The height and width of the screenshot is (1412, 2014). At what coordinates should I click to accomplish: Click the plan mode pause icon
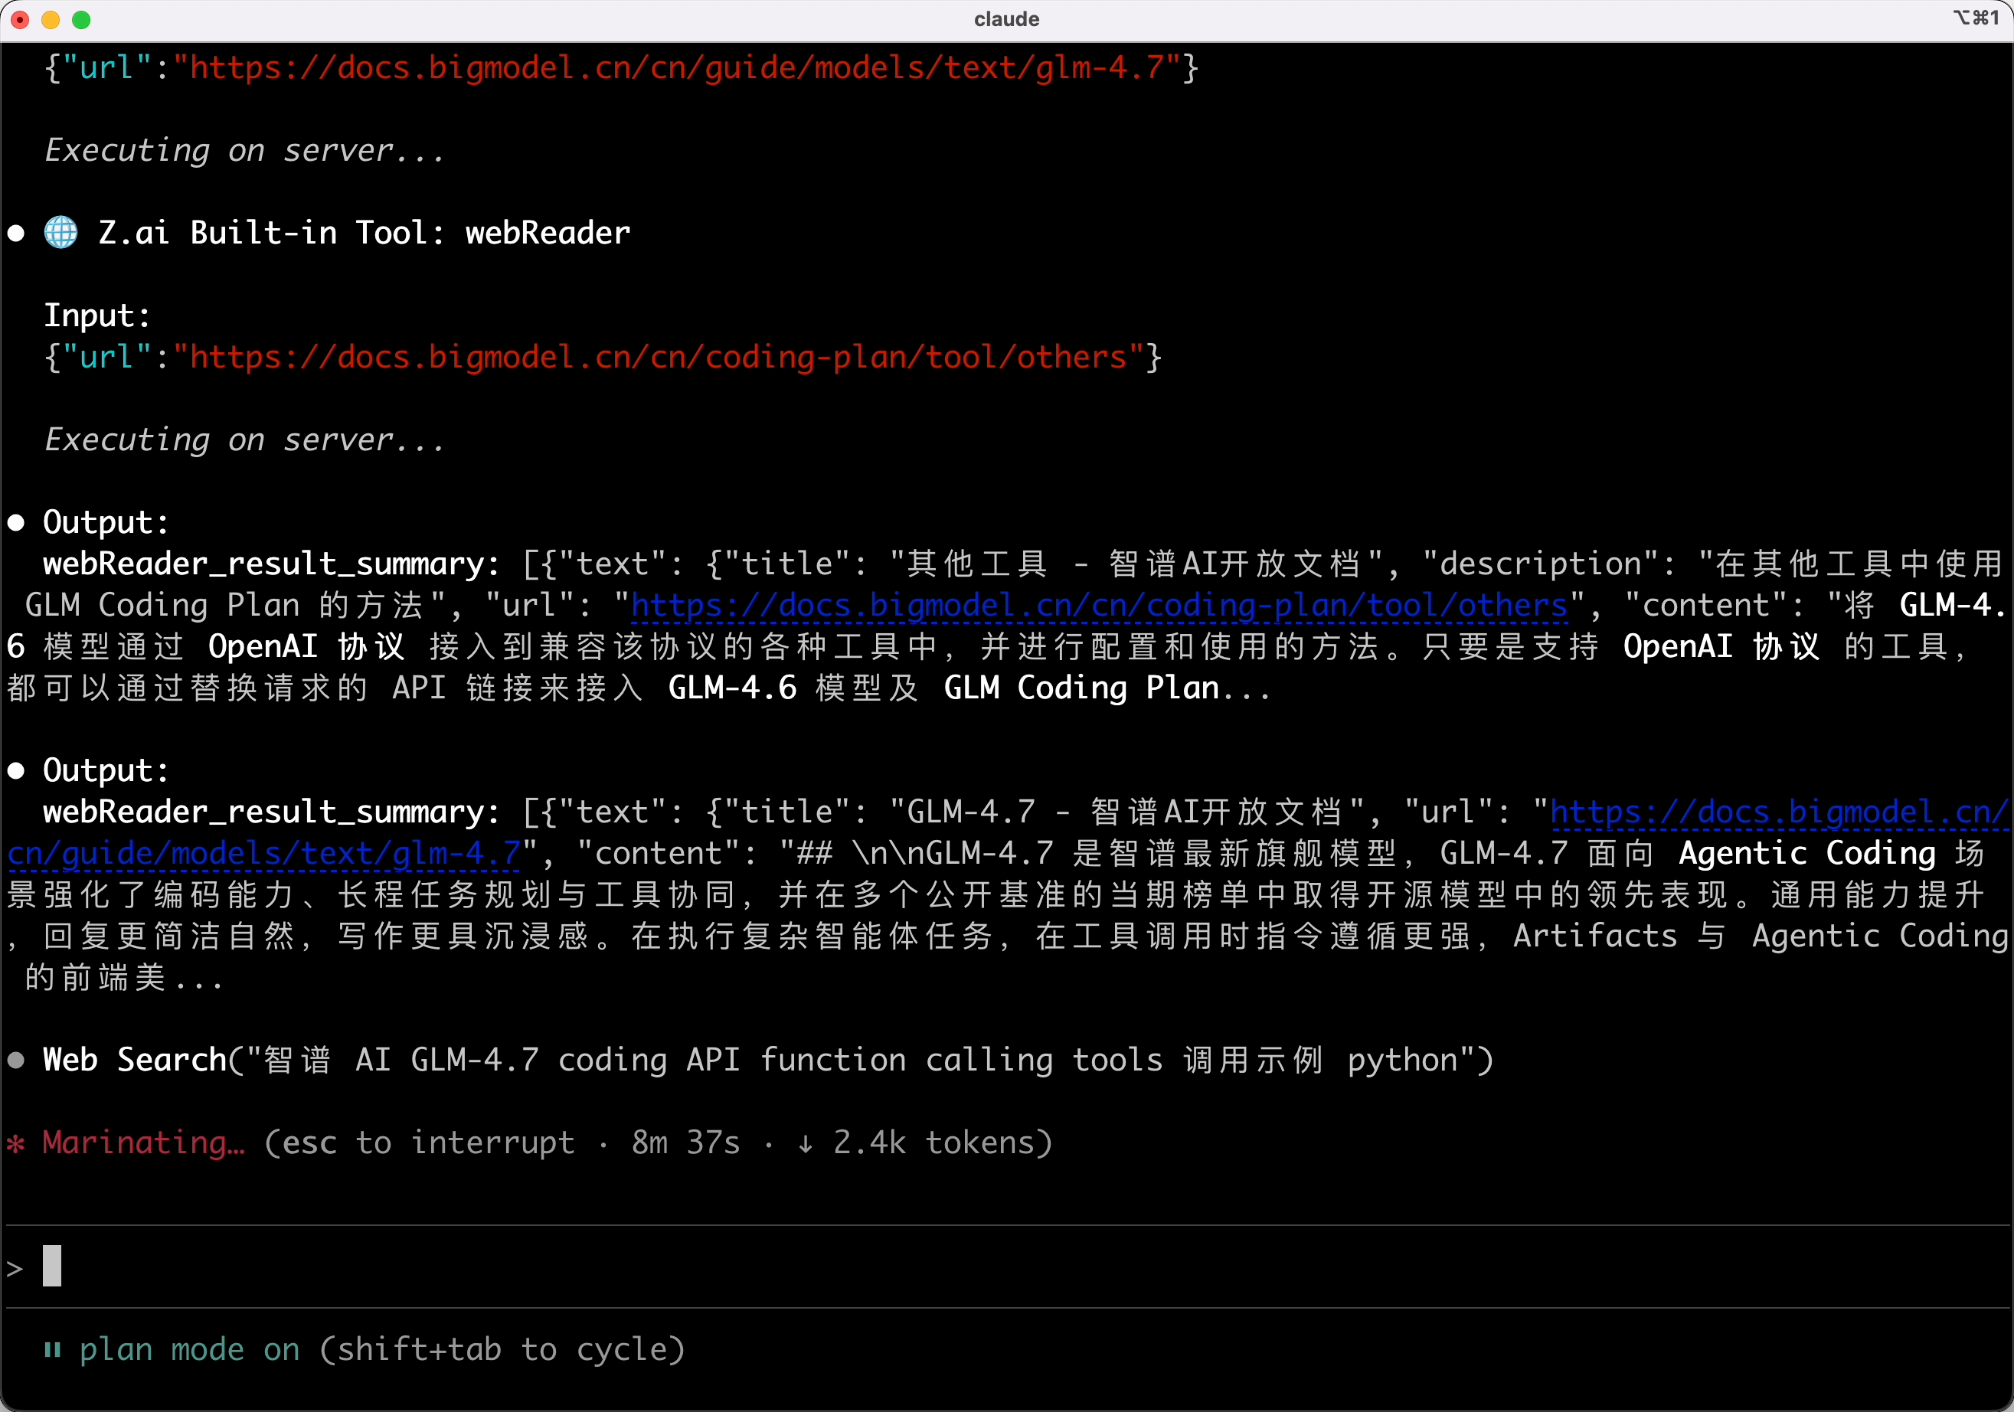52,1350
